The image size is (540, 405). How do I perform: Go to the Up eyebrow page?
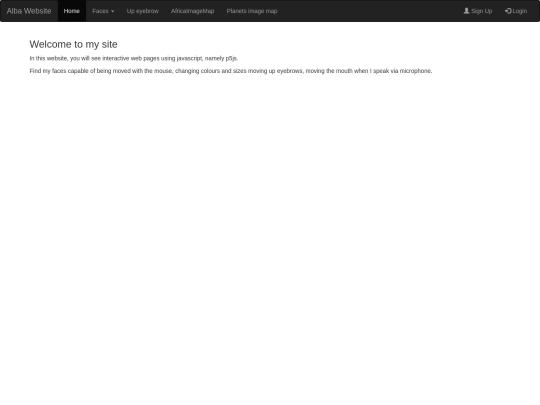[x=143, y=11]
